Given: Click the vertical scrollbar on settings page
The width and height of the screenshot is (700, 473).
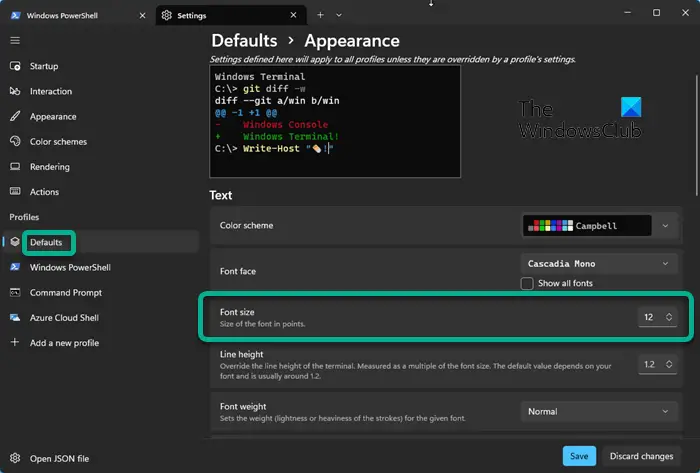Looking at the screenshot, I should (x=697, y=135).
